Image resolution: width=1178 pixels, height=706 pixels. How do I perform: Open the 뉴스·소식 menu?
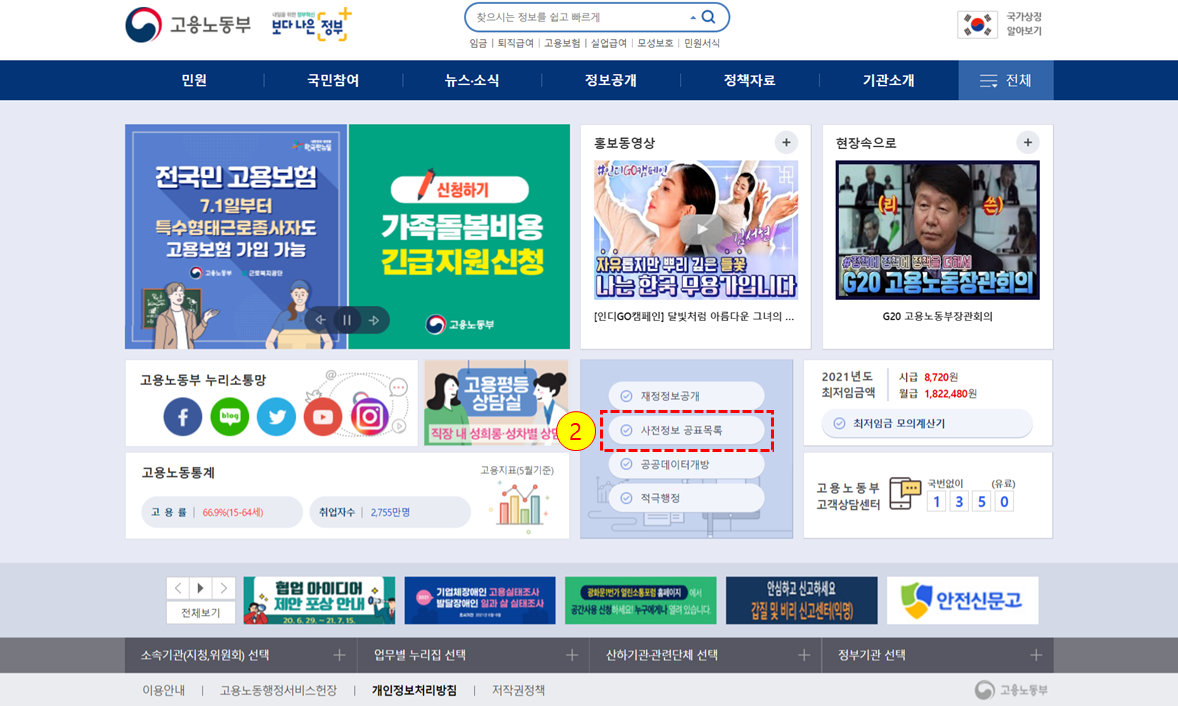coord(472,80)
